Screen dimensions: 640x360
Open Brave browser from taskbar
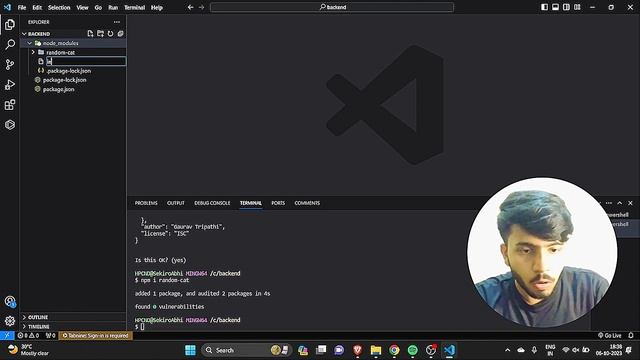coord(358,350)
